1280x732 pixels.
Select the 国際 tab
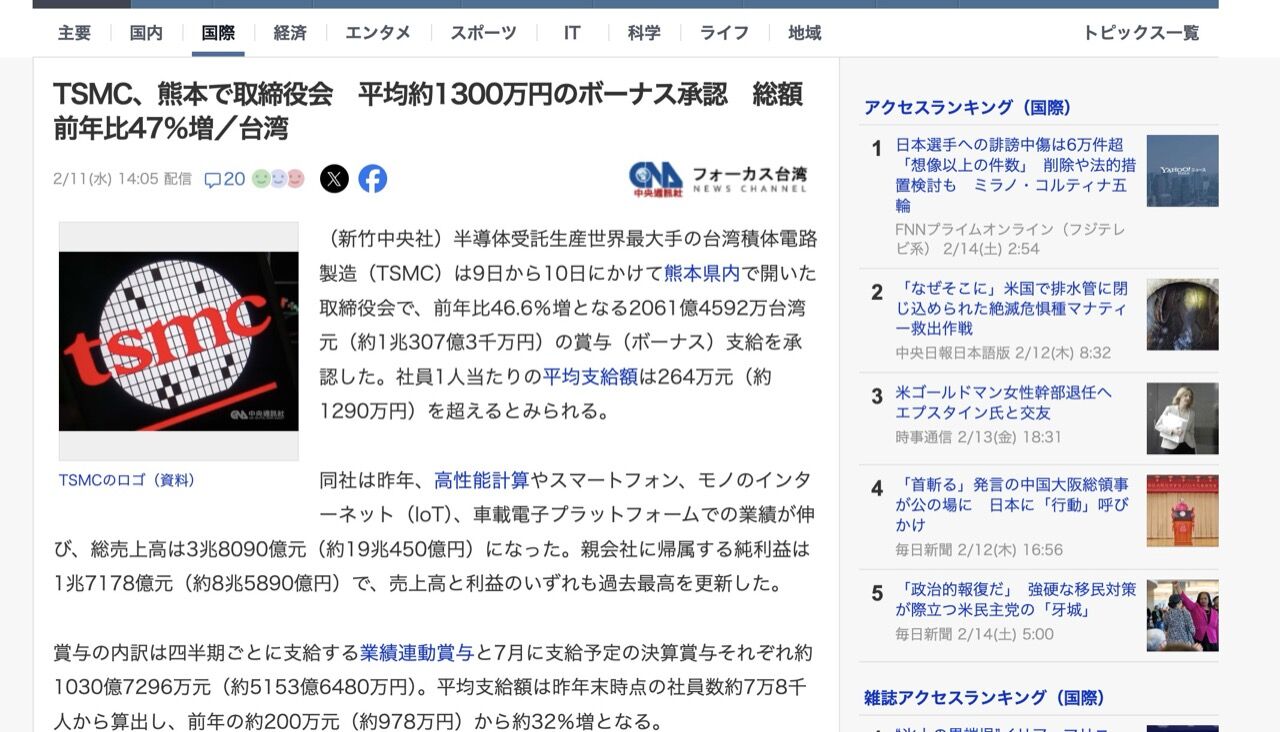(218, 33)
